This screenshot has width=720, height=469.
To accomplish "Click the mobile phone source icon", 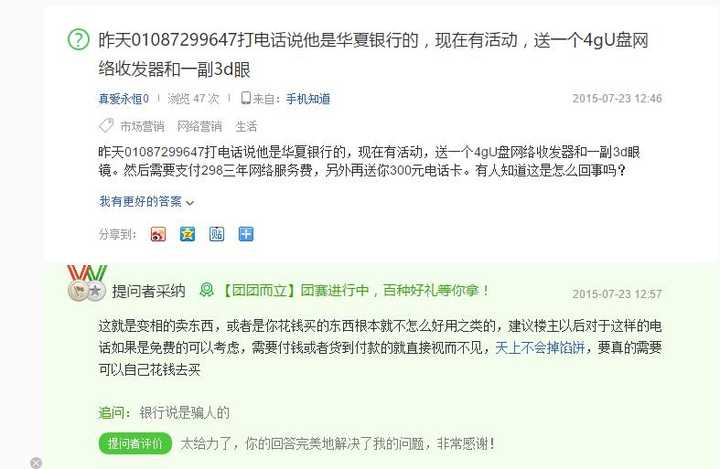I will [246, 98].
